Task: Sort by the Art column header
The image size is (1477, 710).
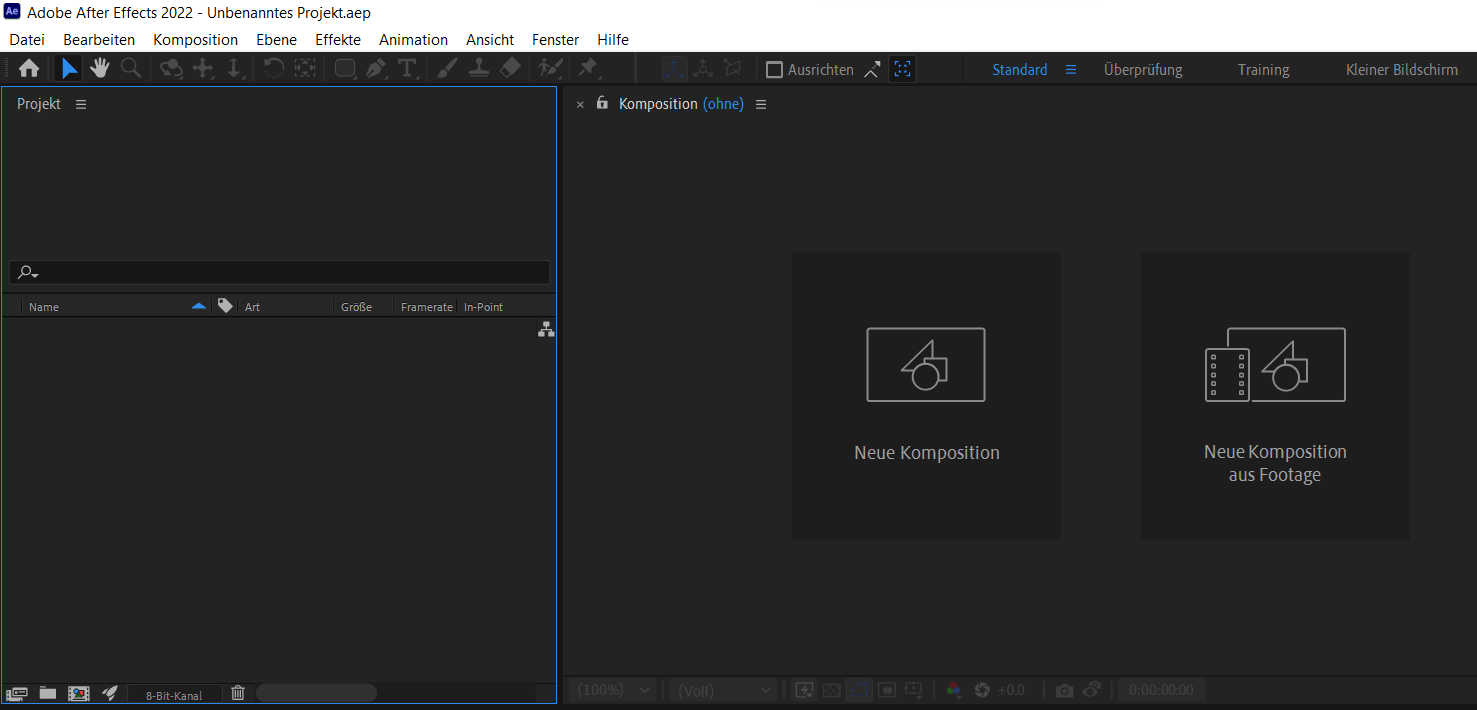Action: (252, 307)
